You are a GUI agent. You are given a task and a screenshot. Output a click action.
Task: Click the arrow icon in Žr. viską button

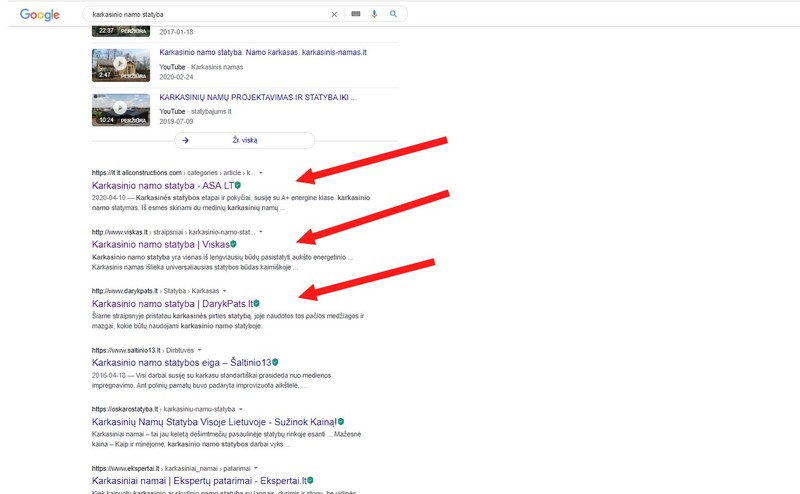pos(185,140)
